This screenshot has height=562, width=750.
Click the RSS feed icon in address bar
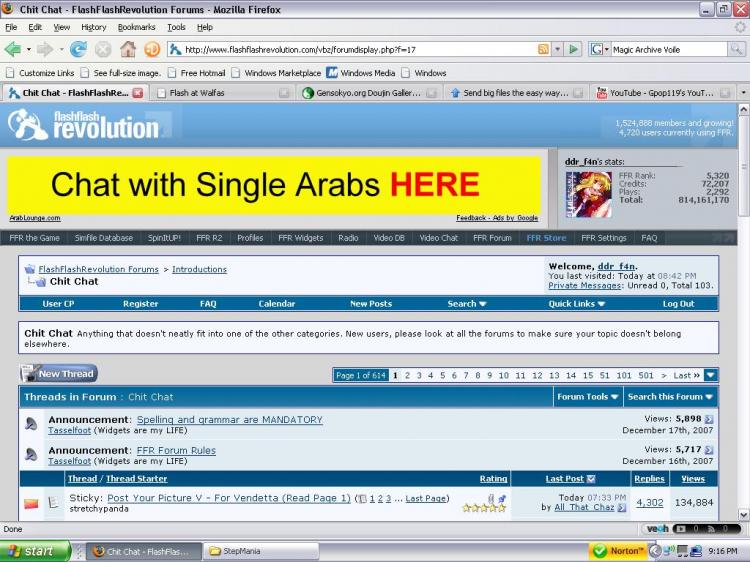543,49
